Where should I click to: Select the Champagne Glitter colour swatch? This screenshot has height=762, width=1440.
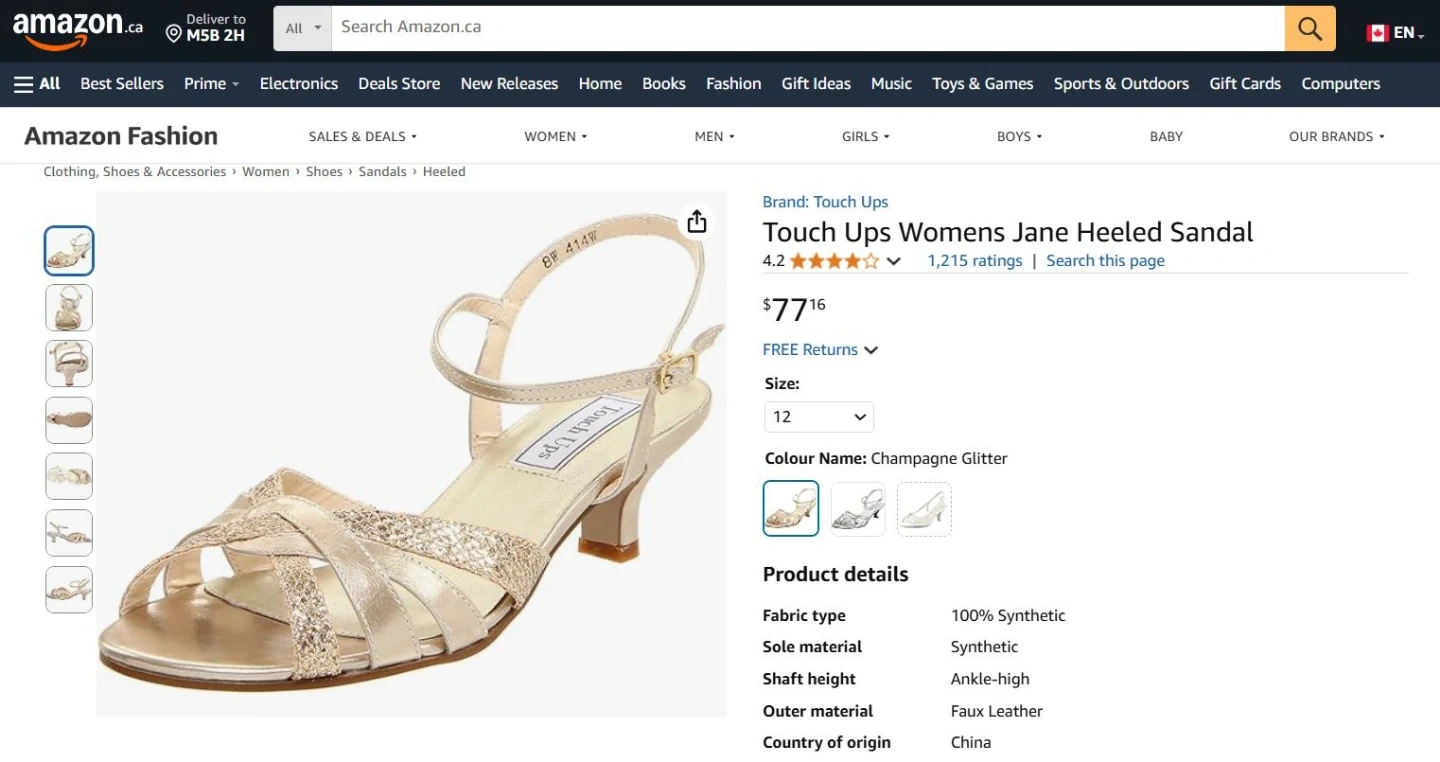click(x=790, y=509)
